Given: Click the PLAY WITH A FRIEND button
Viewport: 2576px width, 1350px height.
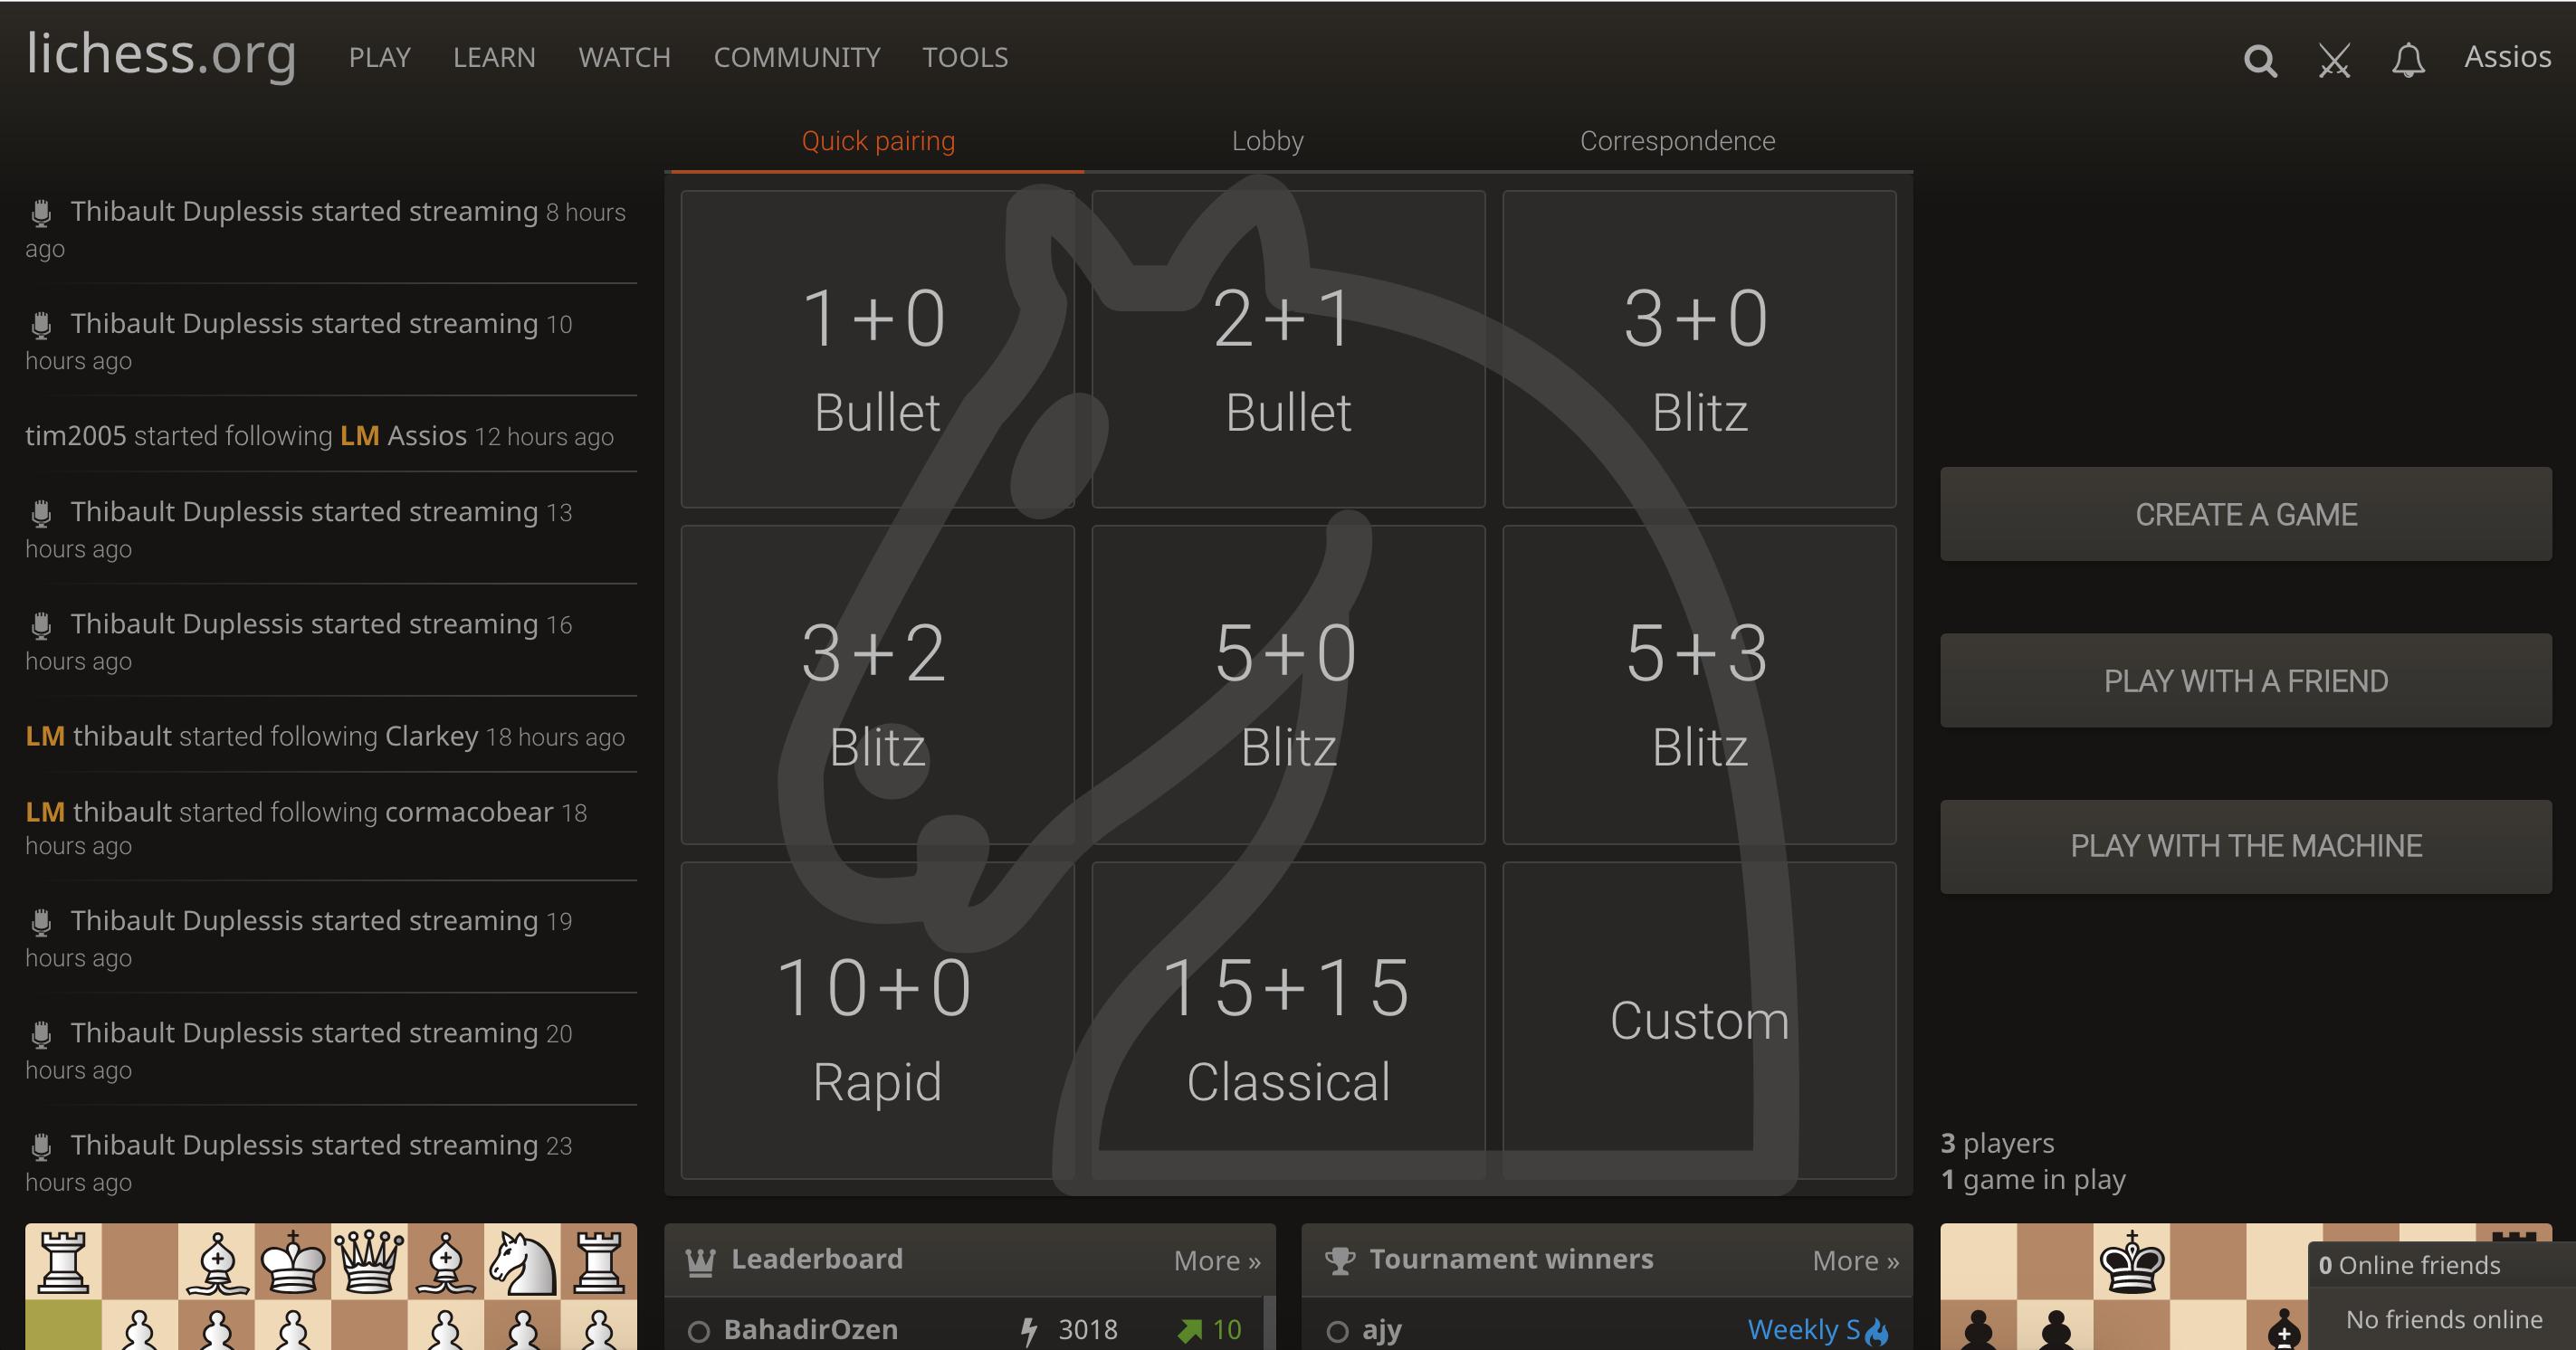Looking at the screenshot, I should (x=2246, y=680).
